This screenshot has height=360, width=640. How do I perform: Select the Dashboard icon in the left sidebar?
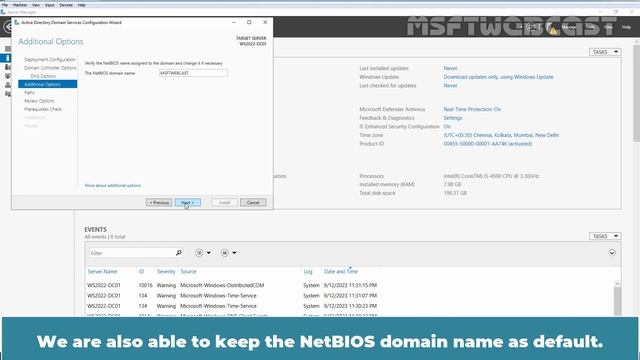[x=7, y=49]
